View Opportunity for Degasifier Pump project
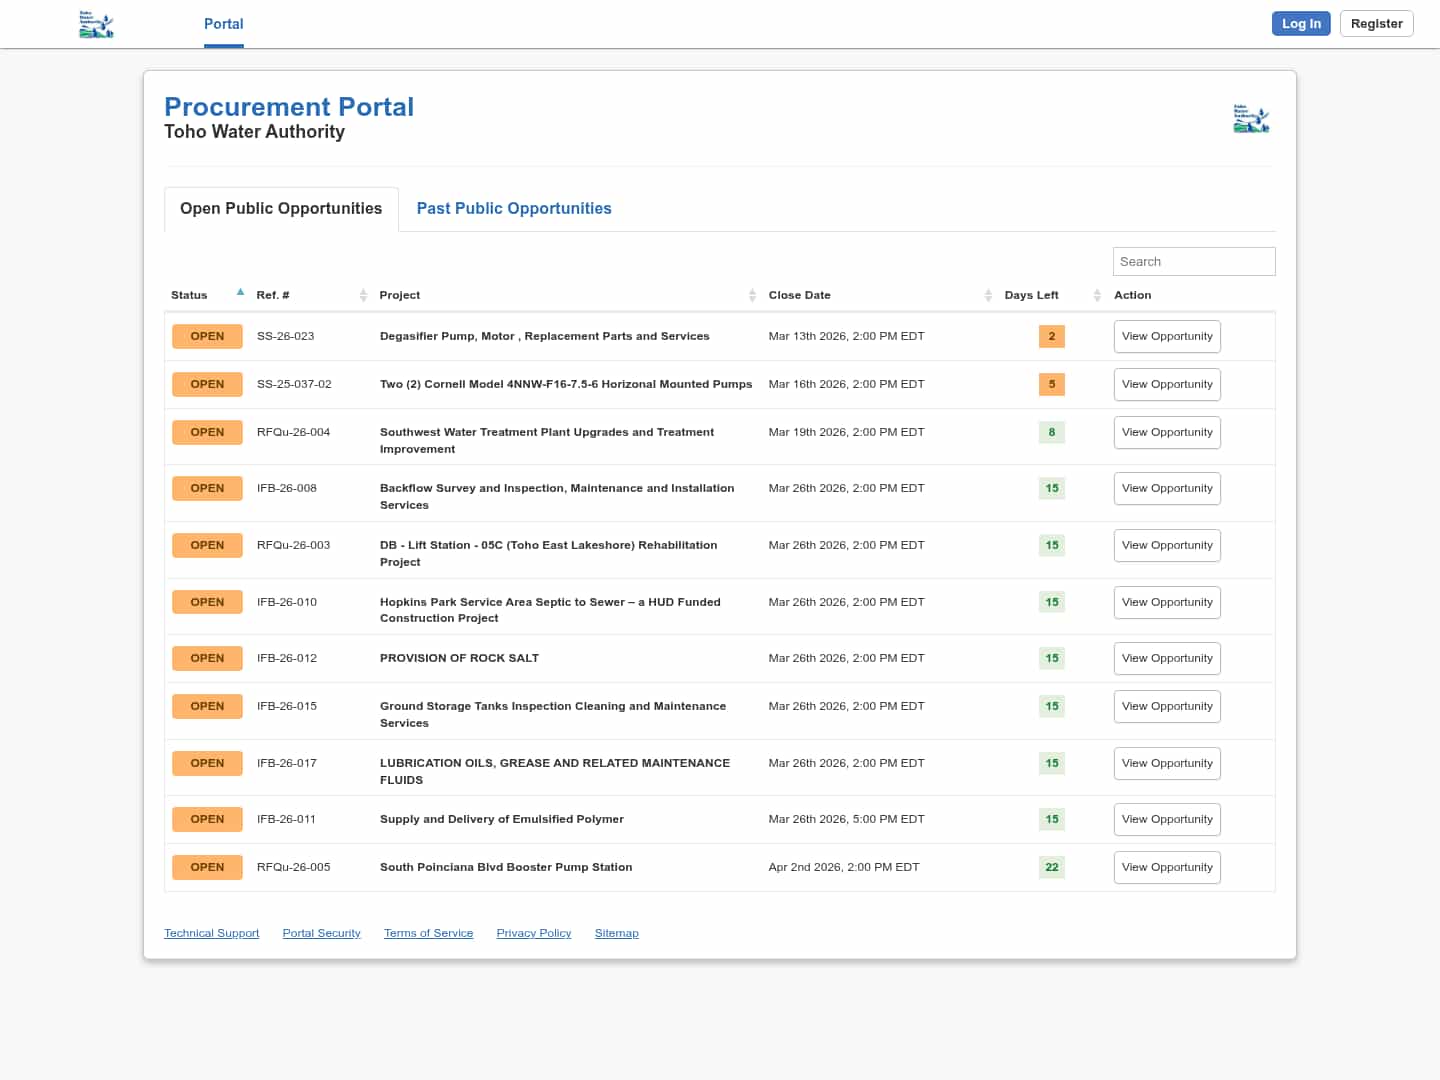The image size is (1440, 1080). pos(1166,337)
